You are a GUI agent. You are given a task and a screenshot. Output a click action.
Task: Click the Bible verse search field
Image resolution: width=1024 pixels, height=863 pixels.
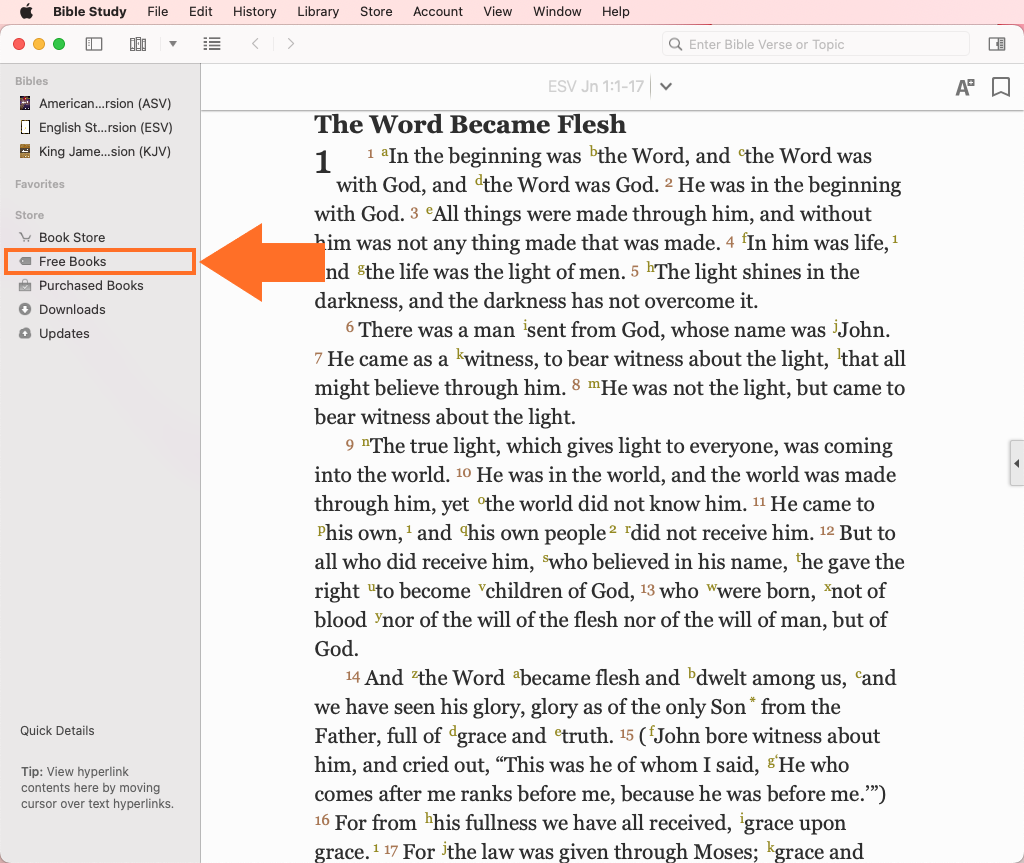pos(815,44)
